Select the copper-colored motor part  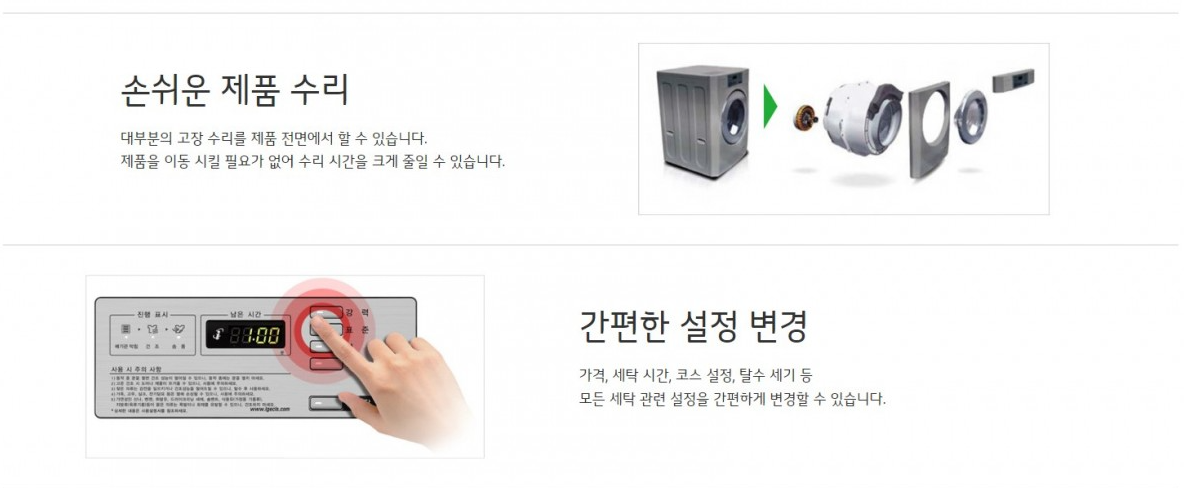point(806,119)
